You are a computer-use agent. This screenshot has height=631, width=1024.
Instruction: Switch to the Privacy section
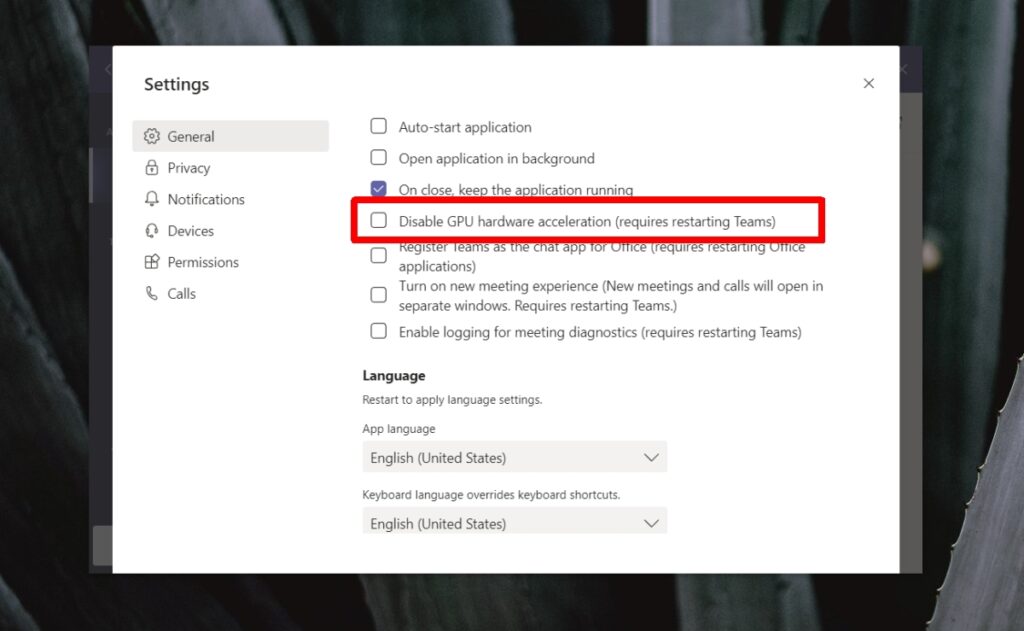pos(188,167)
